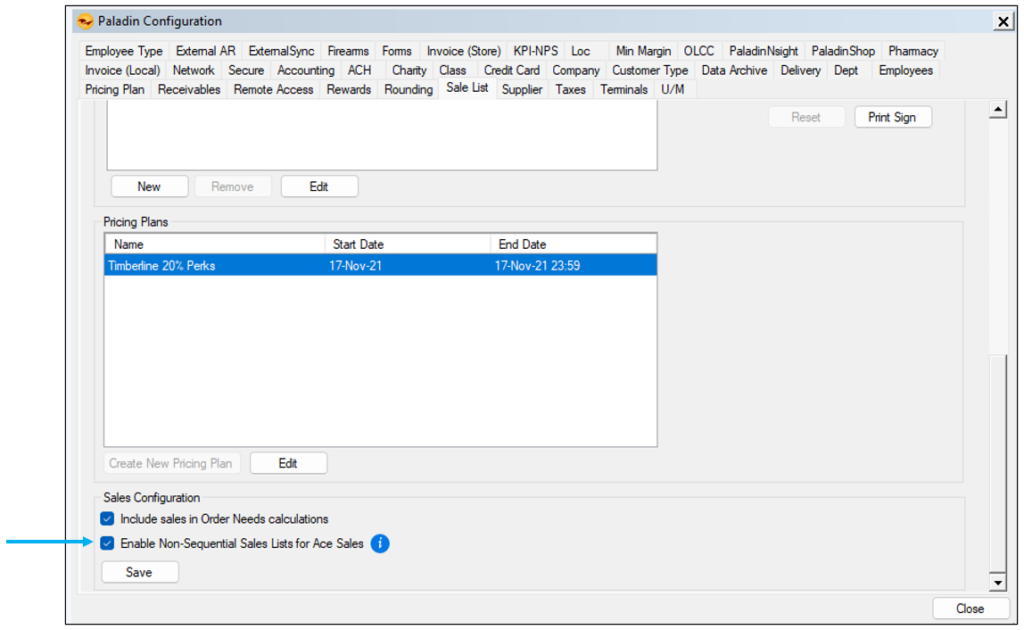Click the New button for sale lists

tap(149, 187)
